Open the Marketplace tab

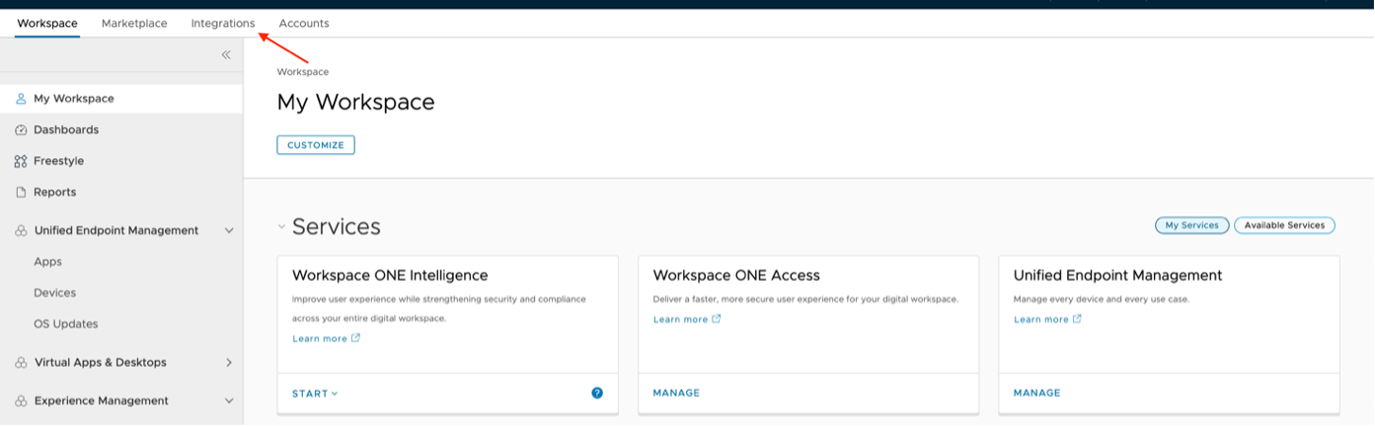click(134, 23)
